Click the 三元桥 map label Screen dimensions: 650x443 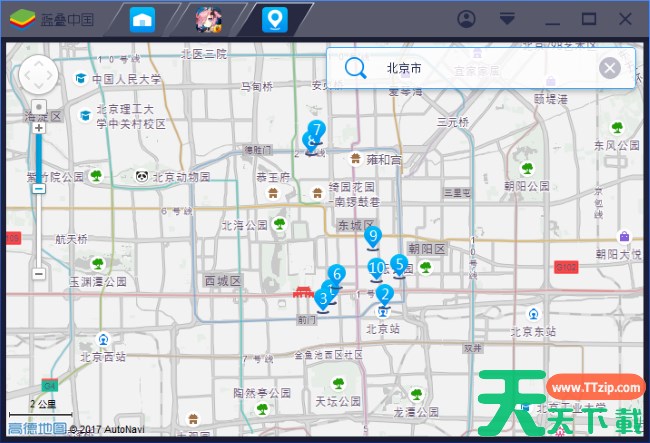(x=453, y=122)
